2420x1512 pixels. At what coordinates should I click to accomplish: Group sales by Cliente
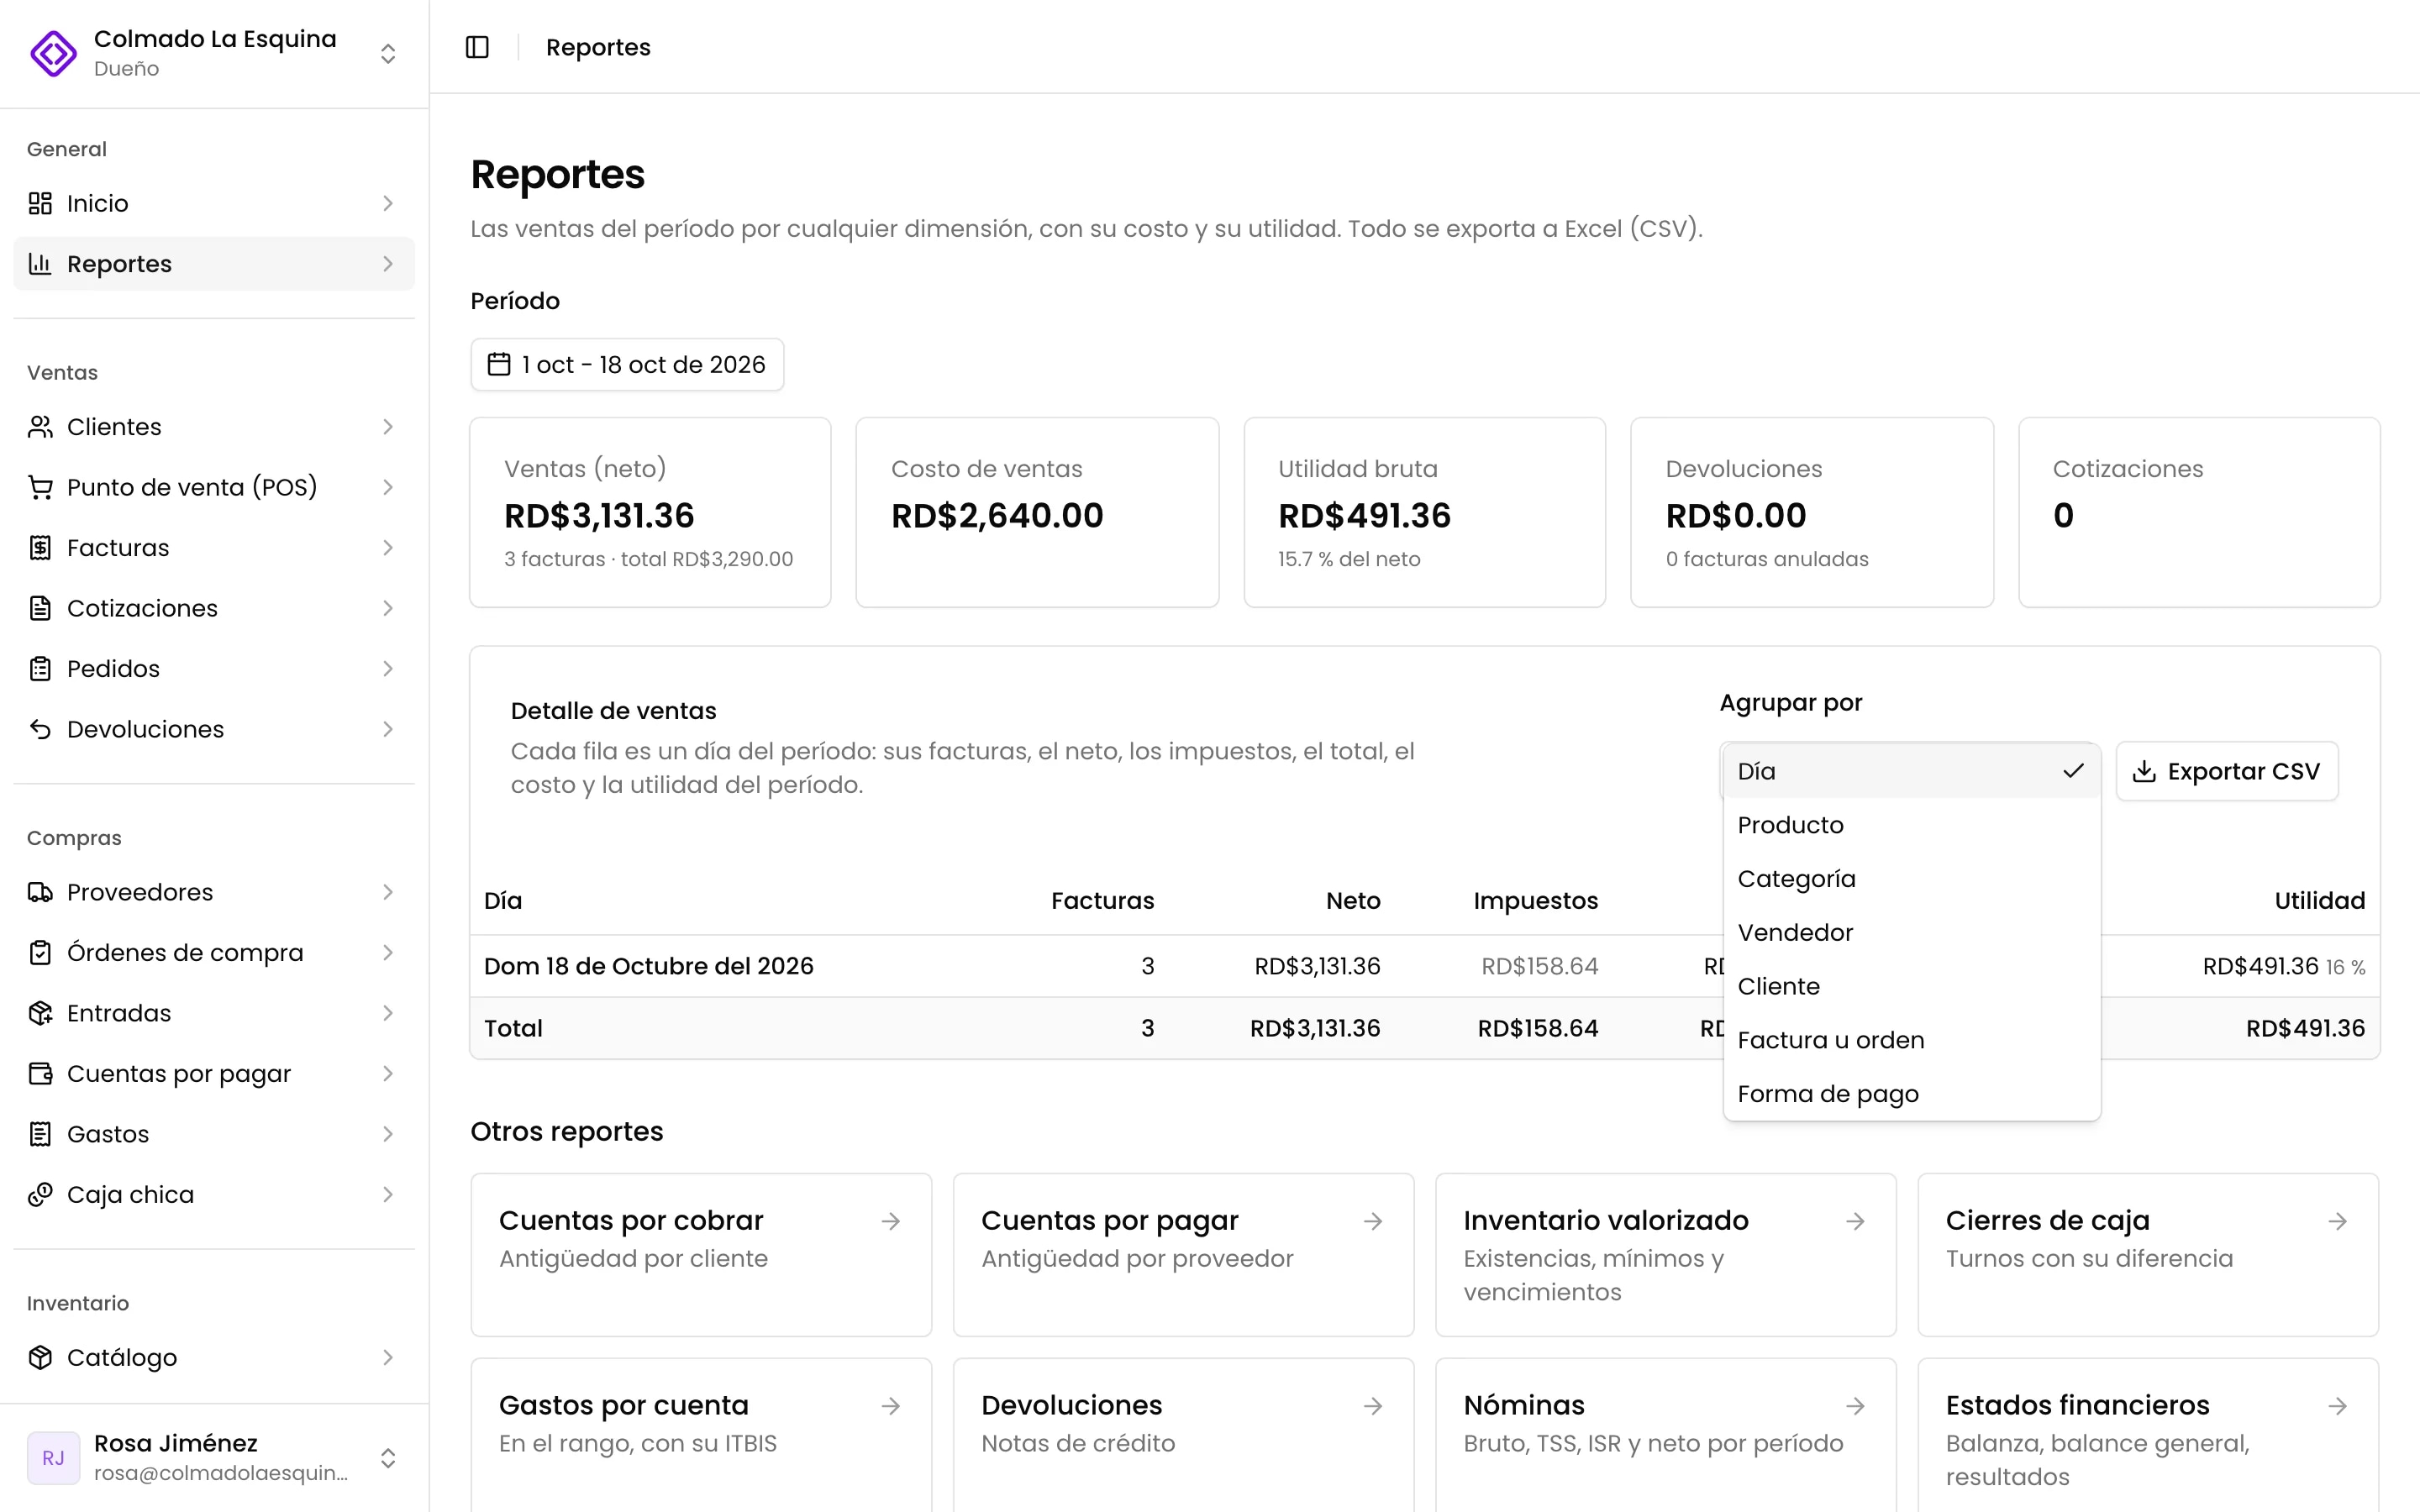[1911, 986]
